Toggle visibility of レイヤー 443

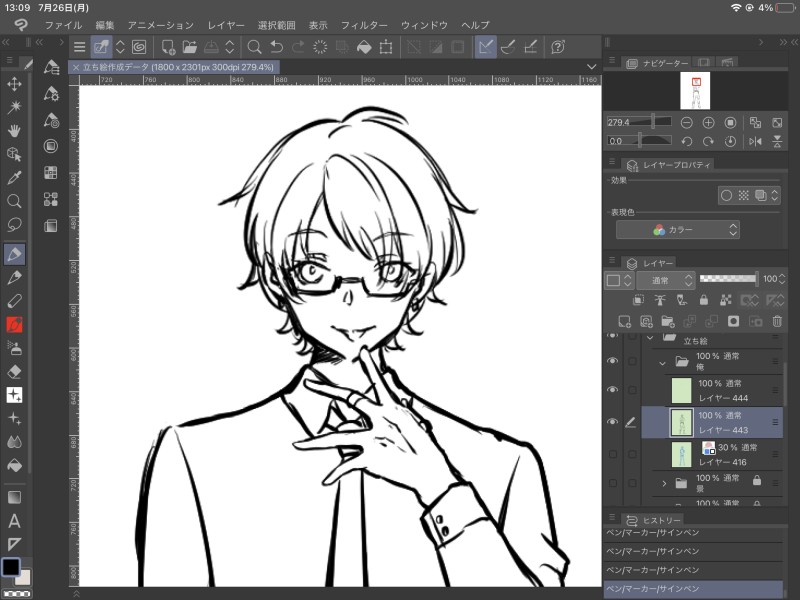[613, 422]
